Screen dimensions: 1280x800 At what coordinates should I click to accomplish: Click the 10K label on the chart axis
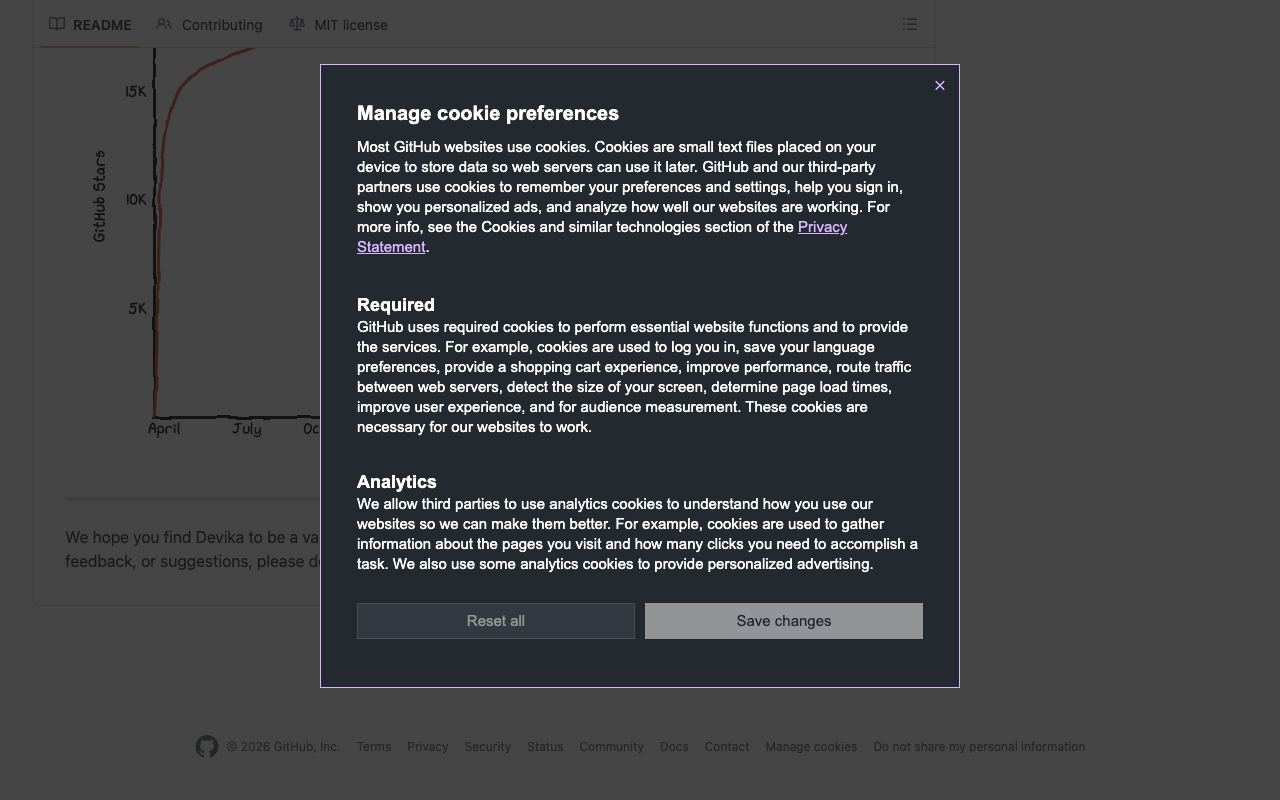coord(136,200)
